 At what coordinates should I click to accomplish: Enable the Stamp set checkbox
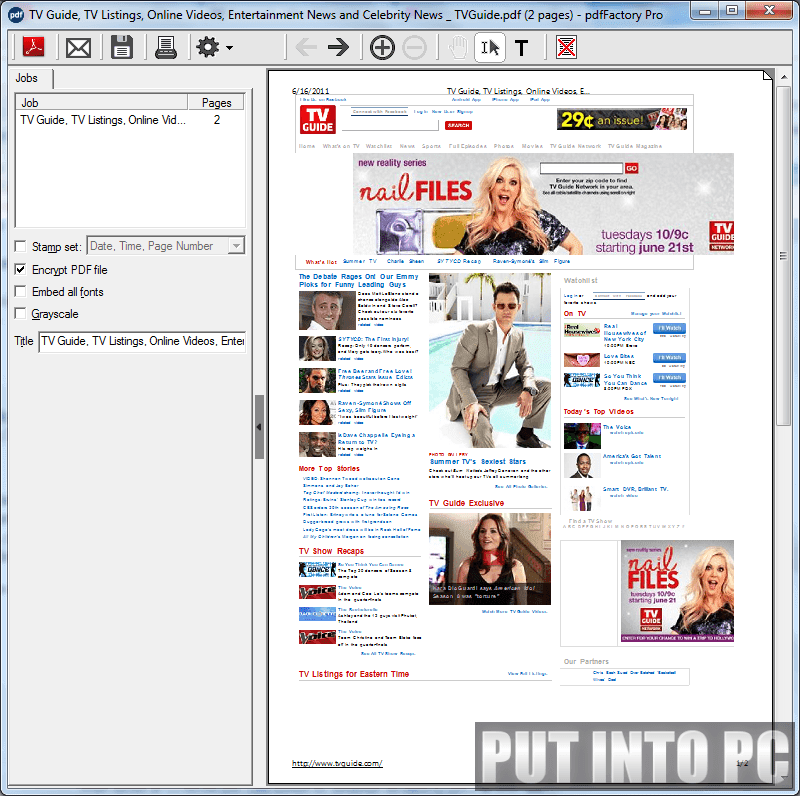[20, 246]
